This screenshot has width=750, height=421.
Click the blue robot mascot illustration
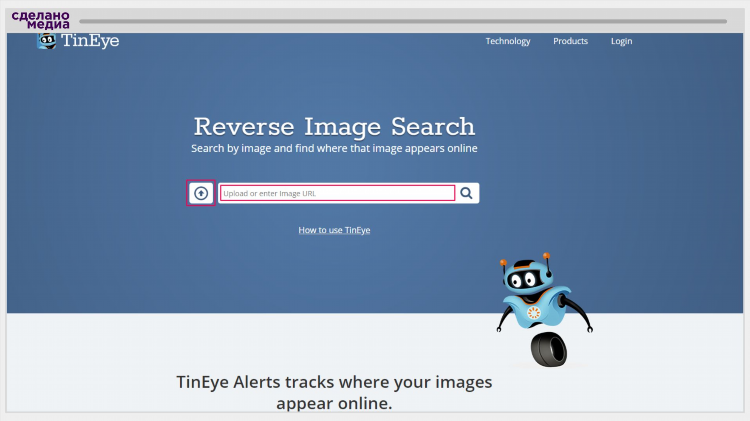tap(544, 309)
